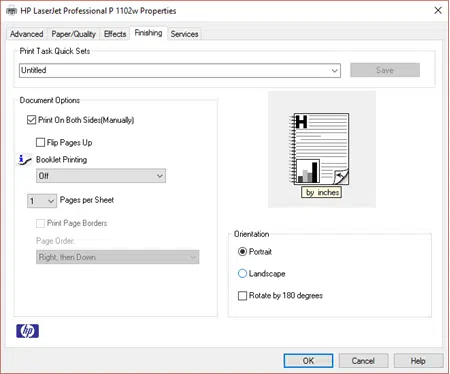The height and width of the screenshot is (374, 450).
Task: Click the Cancel button
Action: (363, 361)
